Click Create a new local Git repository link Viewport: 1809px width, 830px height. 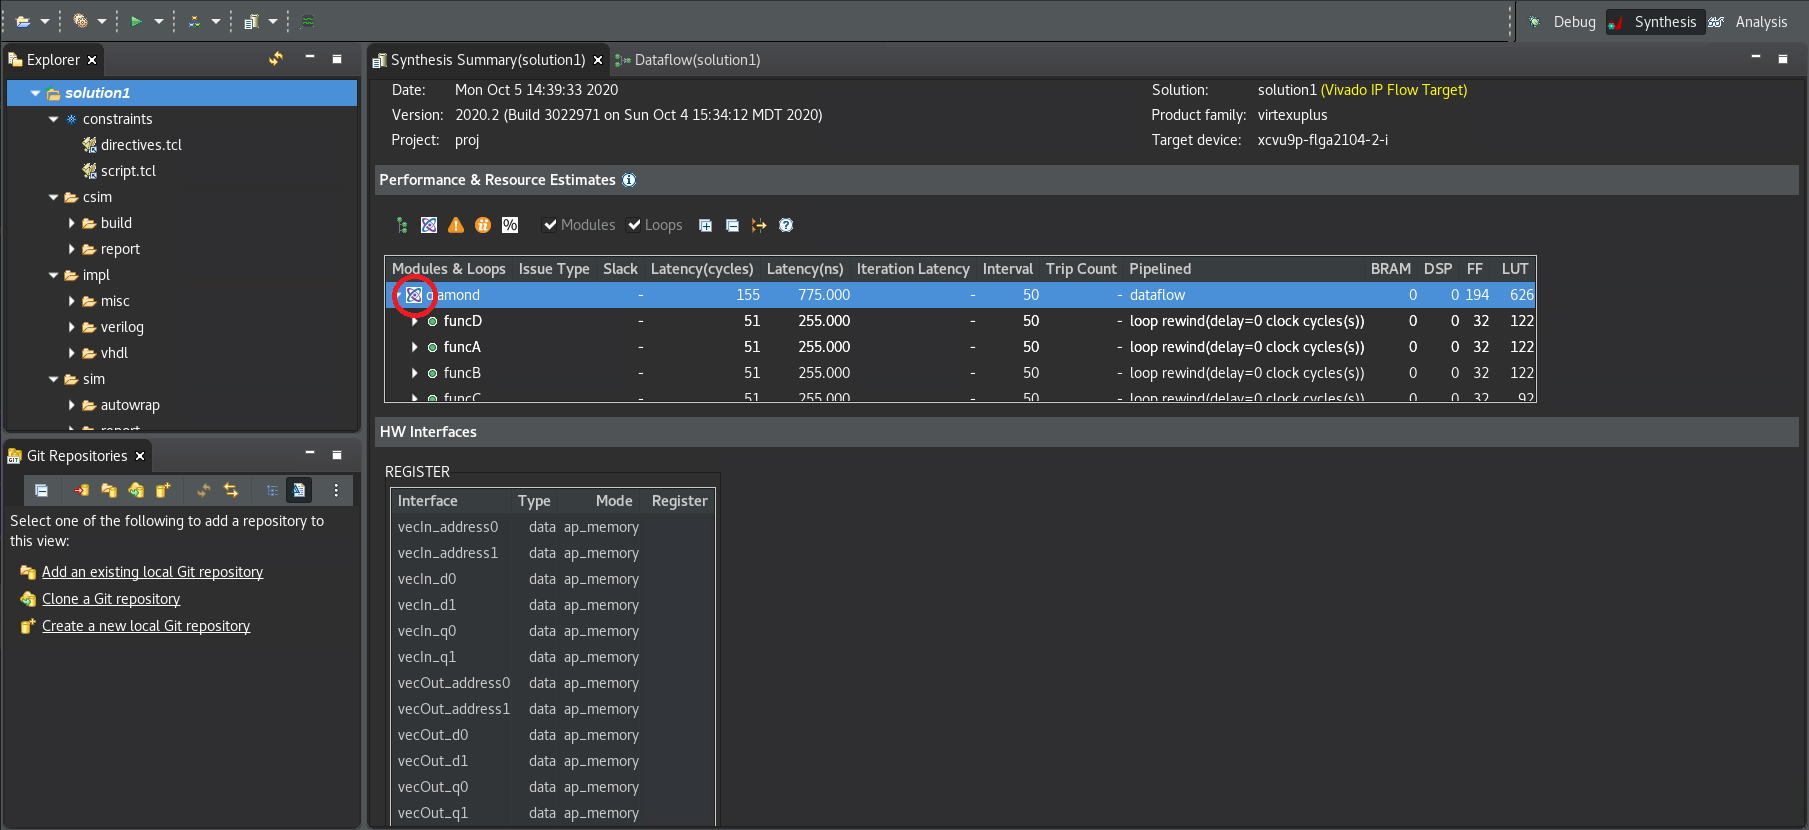coord(146,626)
